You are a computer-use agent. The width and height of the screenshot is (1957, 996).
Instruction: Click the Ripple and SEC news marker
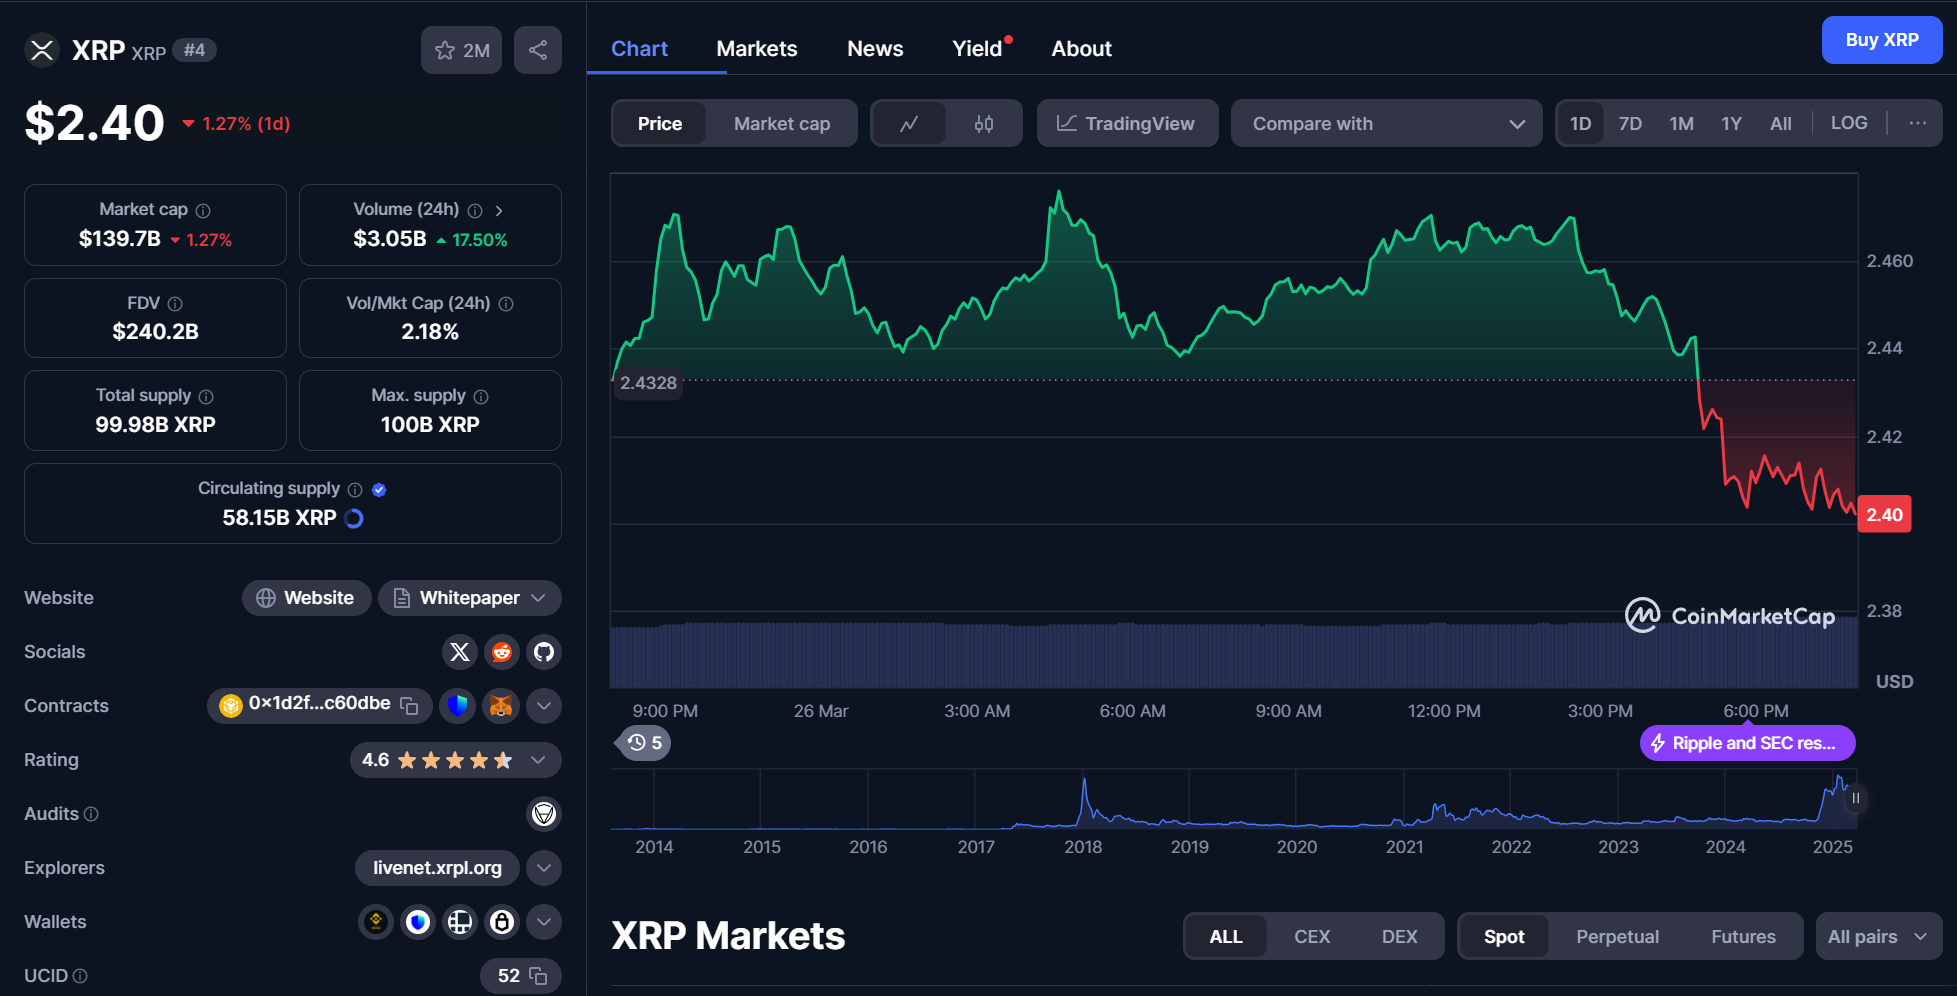[1746, 743]
